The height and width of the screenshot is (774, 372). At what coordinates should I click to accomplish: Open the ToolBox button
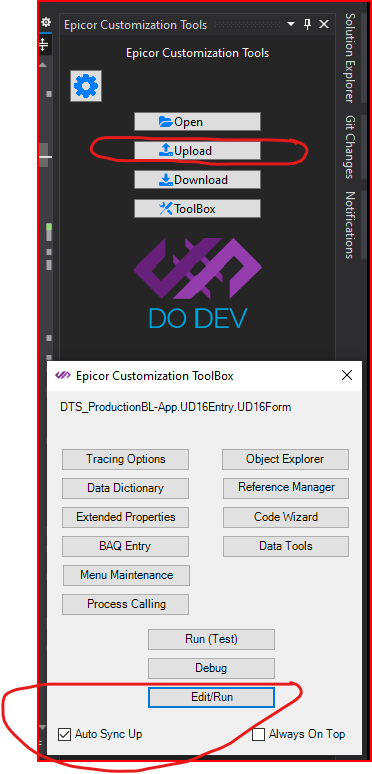(x=197, y=209)
